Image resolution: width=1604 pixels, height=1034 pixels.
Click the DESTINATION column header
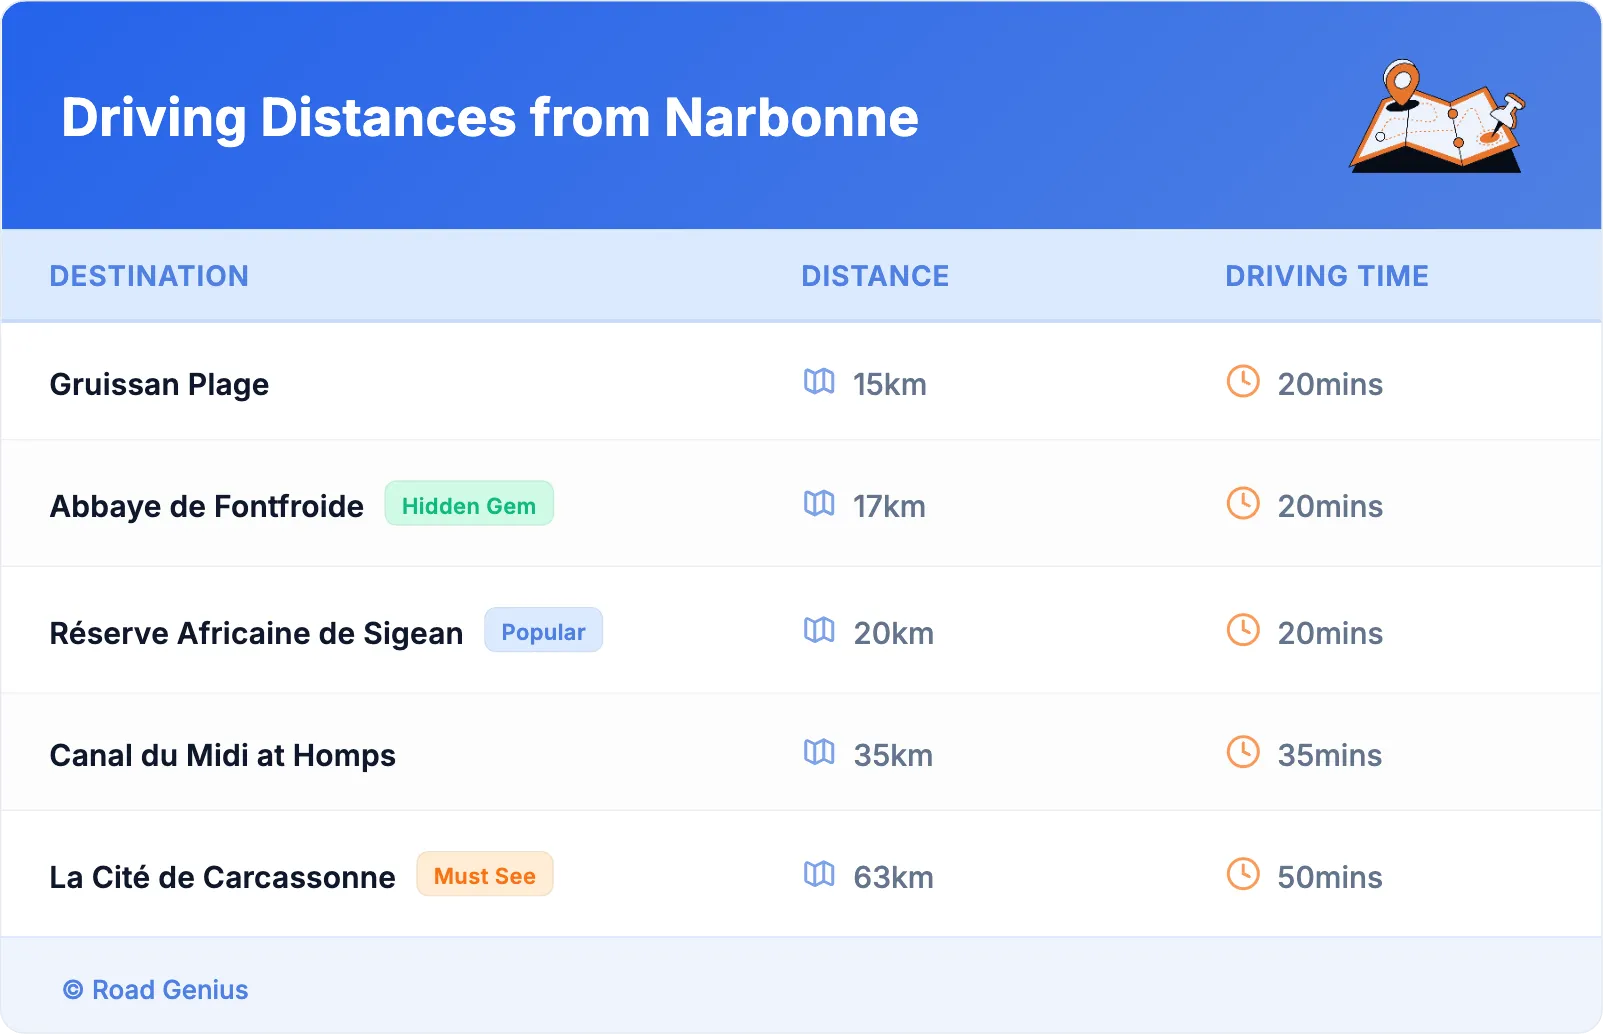tap(149, 276)
